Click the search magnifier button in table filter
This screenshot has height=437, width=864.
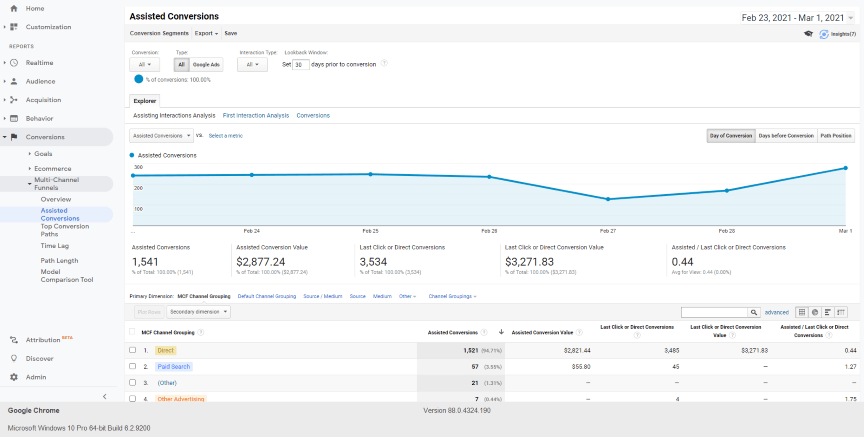point(754,312)
